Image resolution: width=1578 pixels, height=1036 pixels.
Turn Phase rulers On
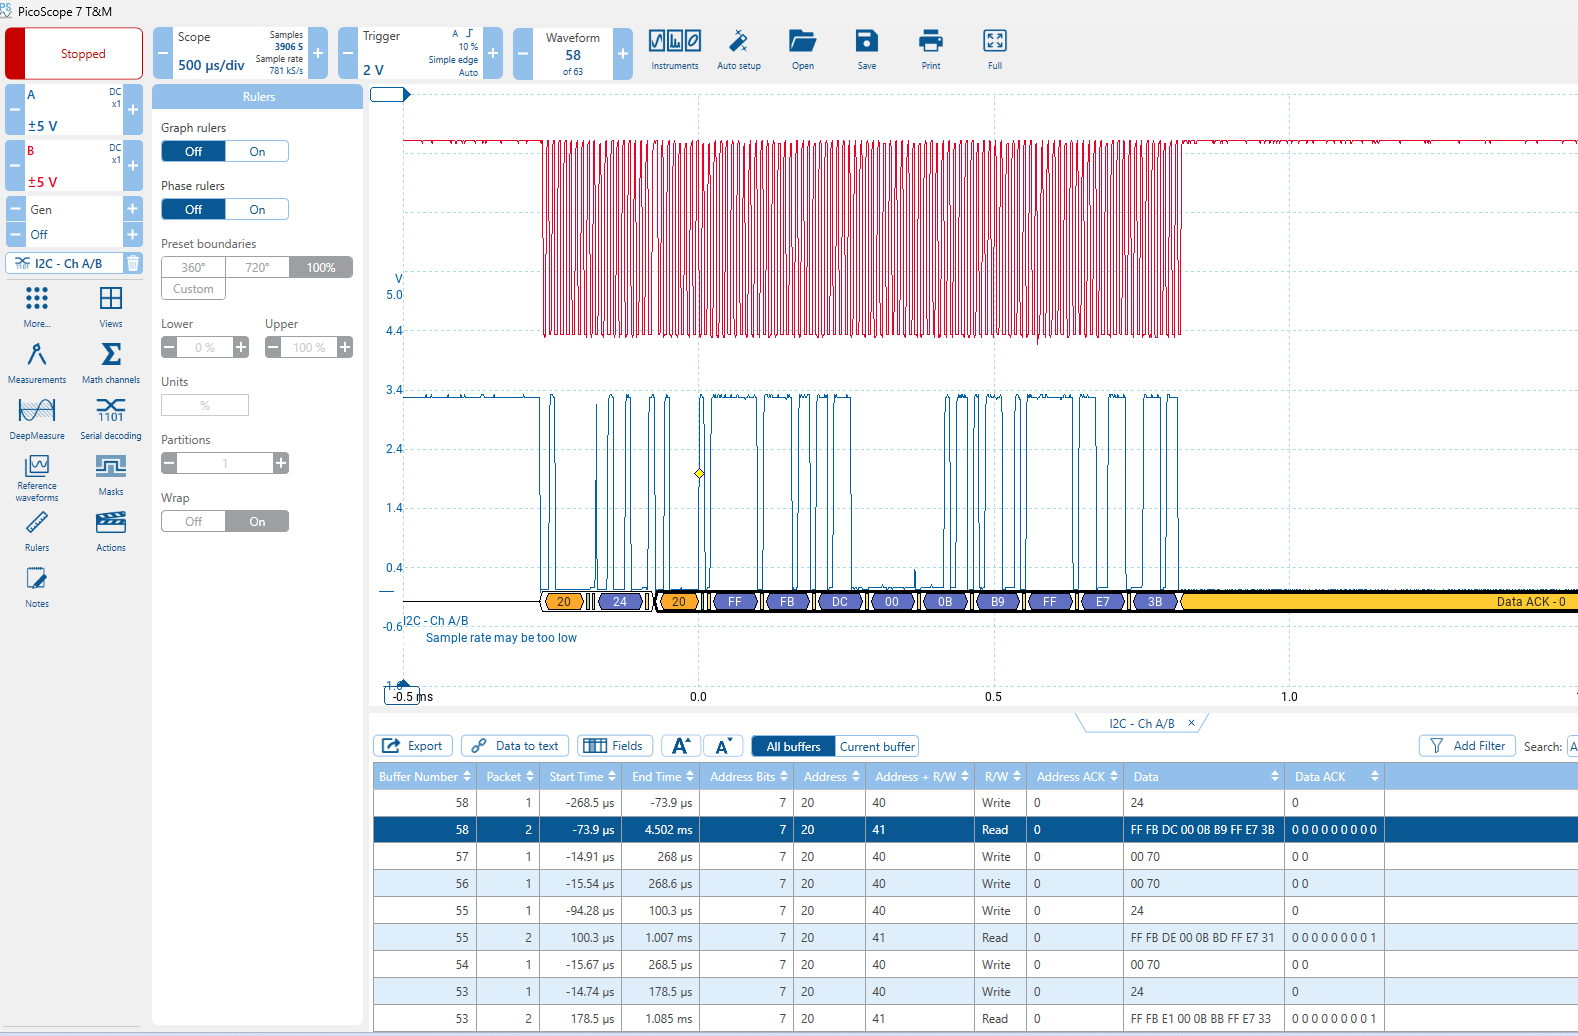coord(257,209)
